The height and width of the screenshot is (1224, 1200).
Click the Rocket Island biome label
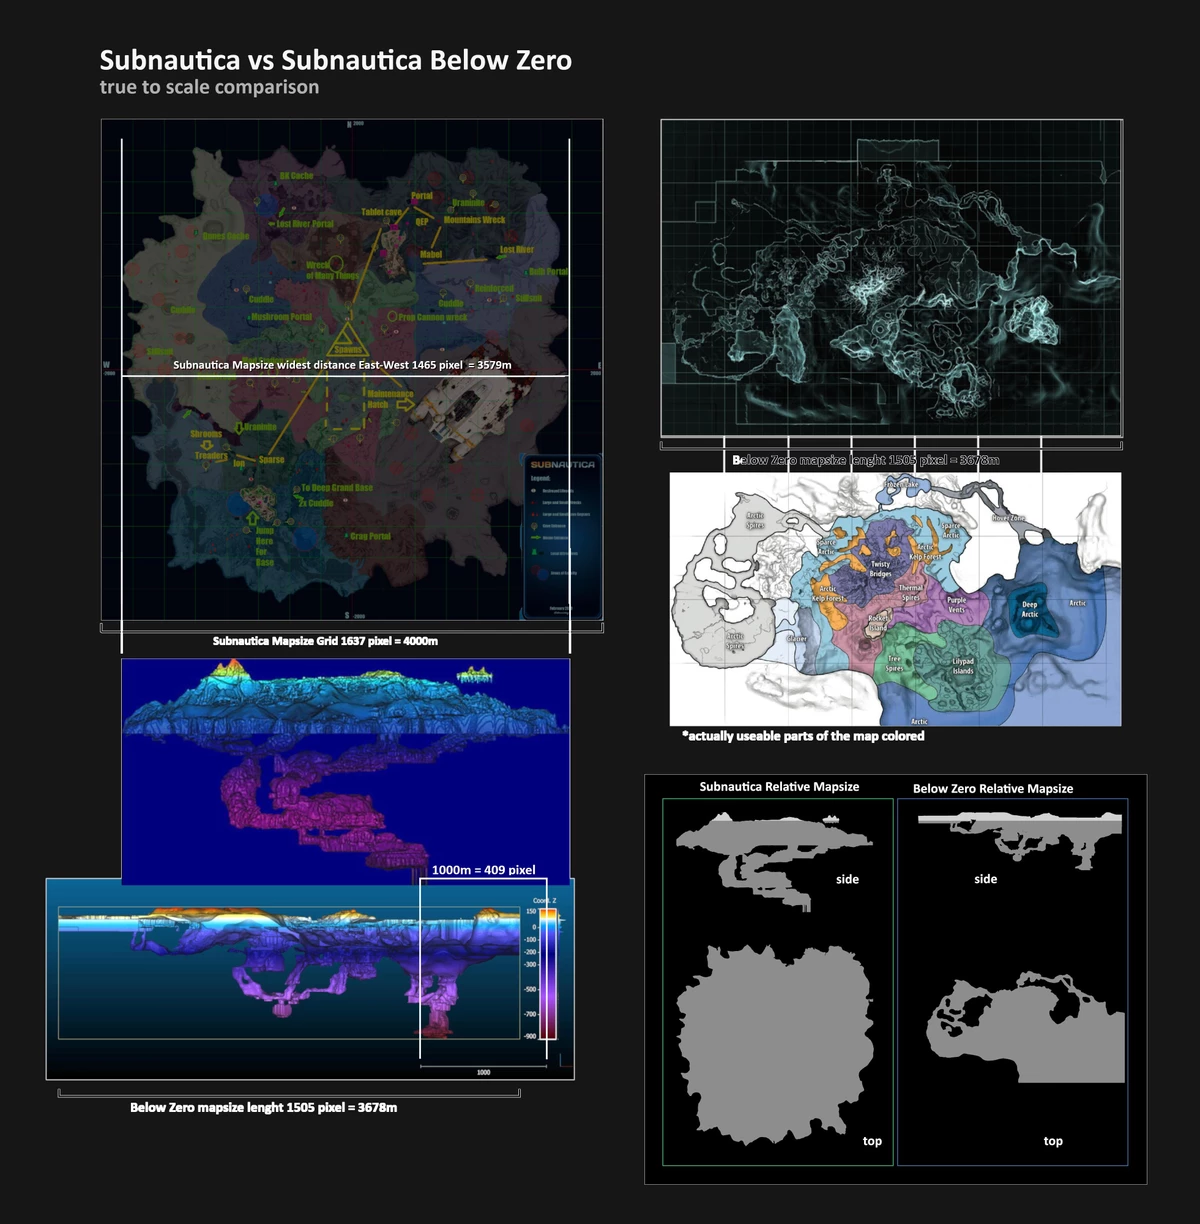tap(878, 623)
